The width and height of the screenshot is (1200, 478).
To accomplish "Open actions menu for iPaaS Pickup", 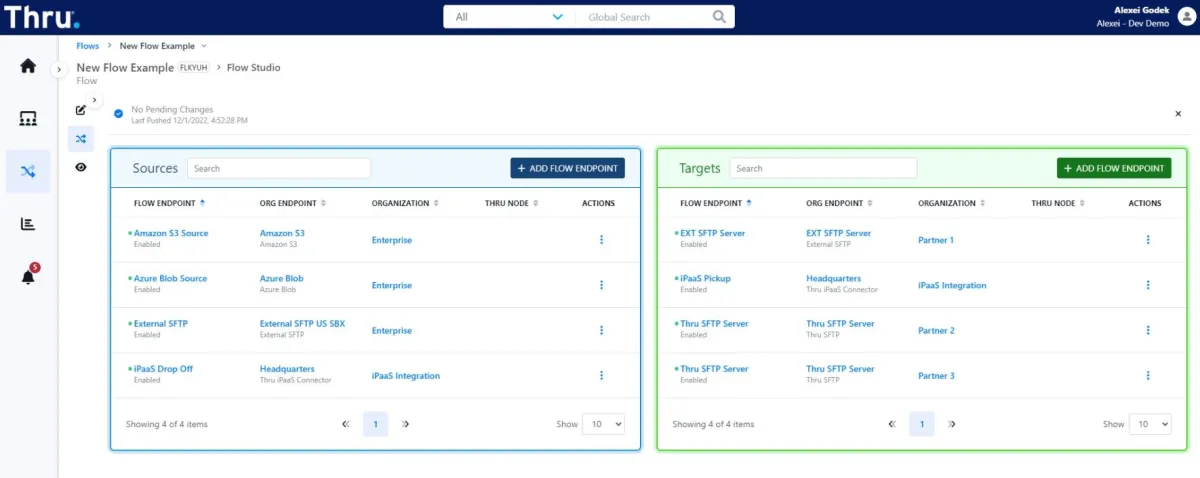I will coord(1148,285).
